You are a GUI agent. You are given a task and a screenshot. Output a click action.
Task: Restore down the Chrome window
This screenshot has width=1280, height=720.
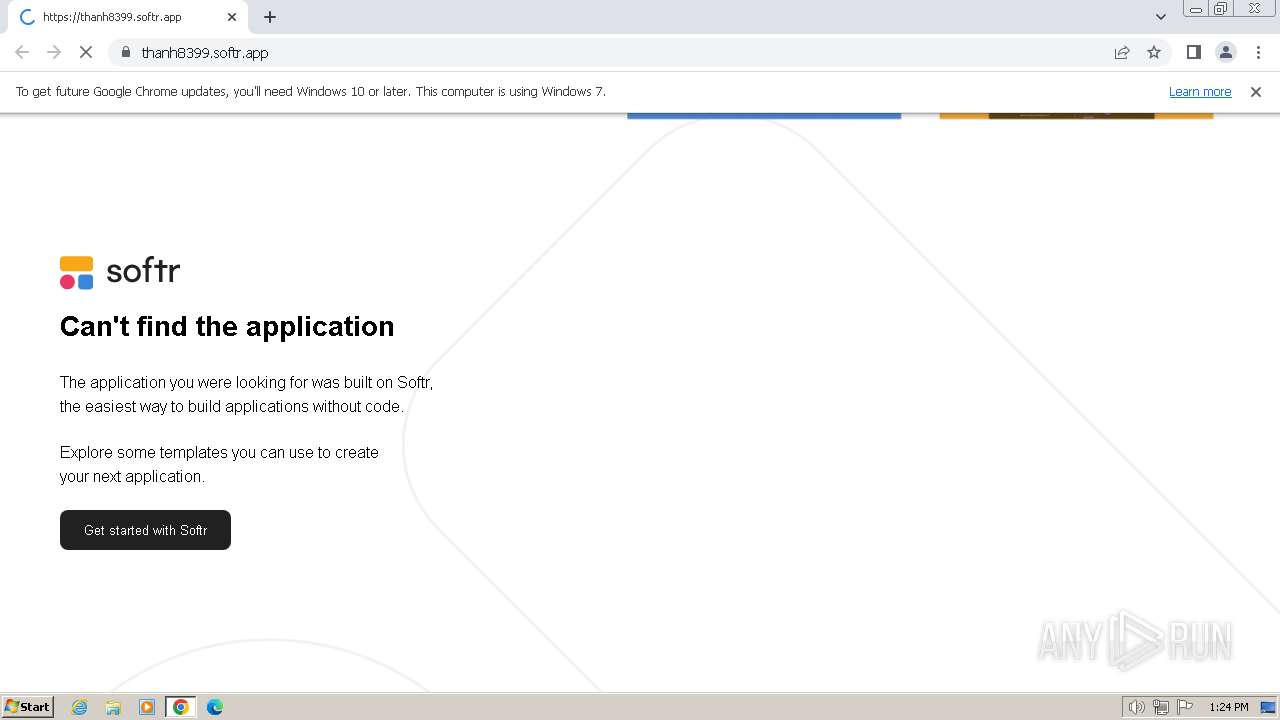coord(1221,9)
